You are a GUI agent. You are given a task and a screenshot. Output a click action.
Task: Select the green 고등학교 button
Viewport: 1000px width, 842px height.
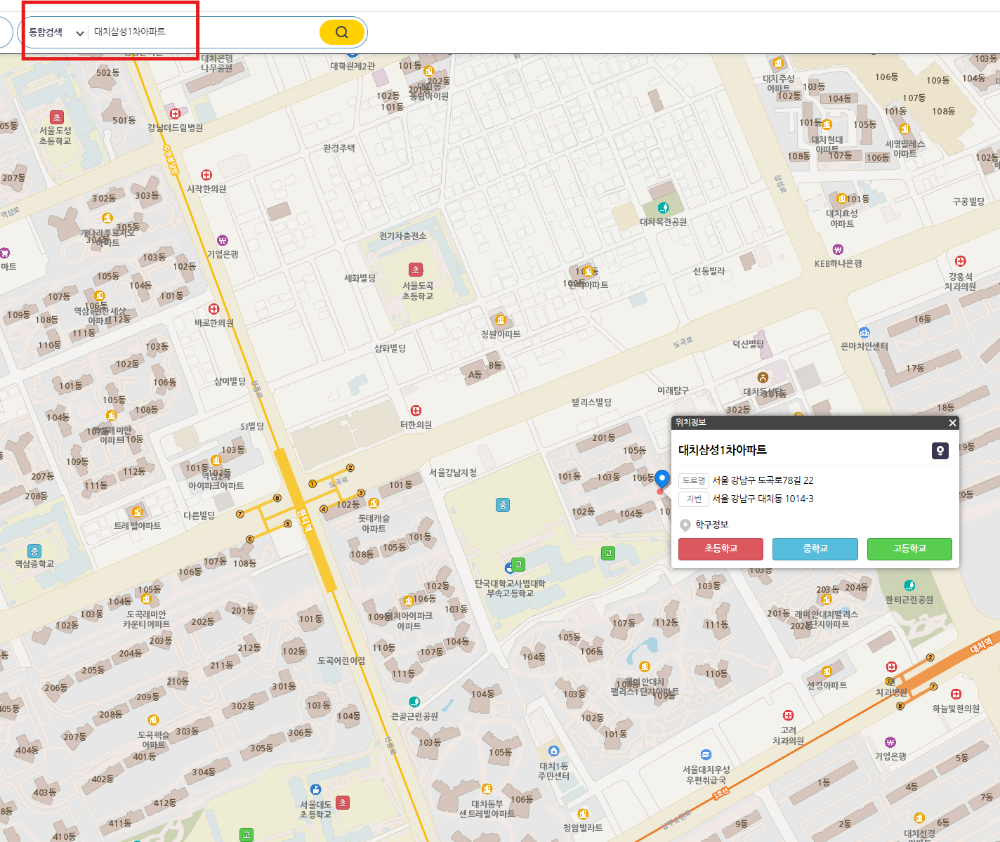tap(909, 549)
